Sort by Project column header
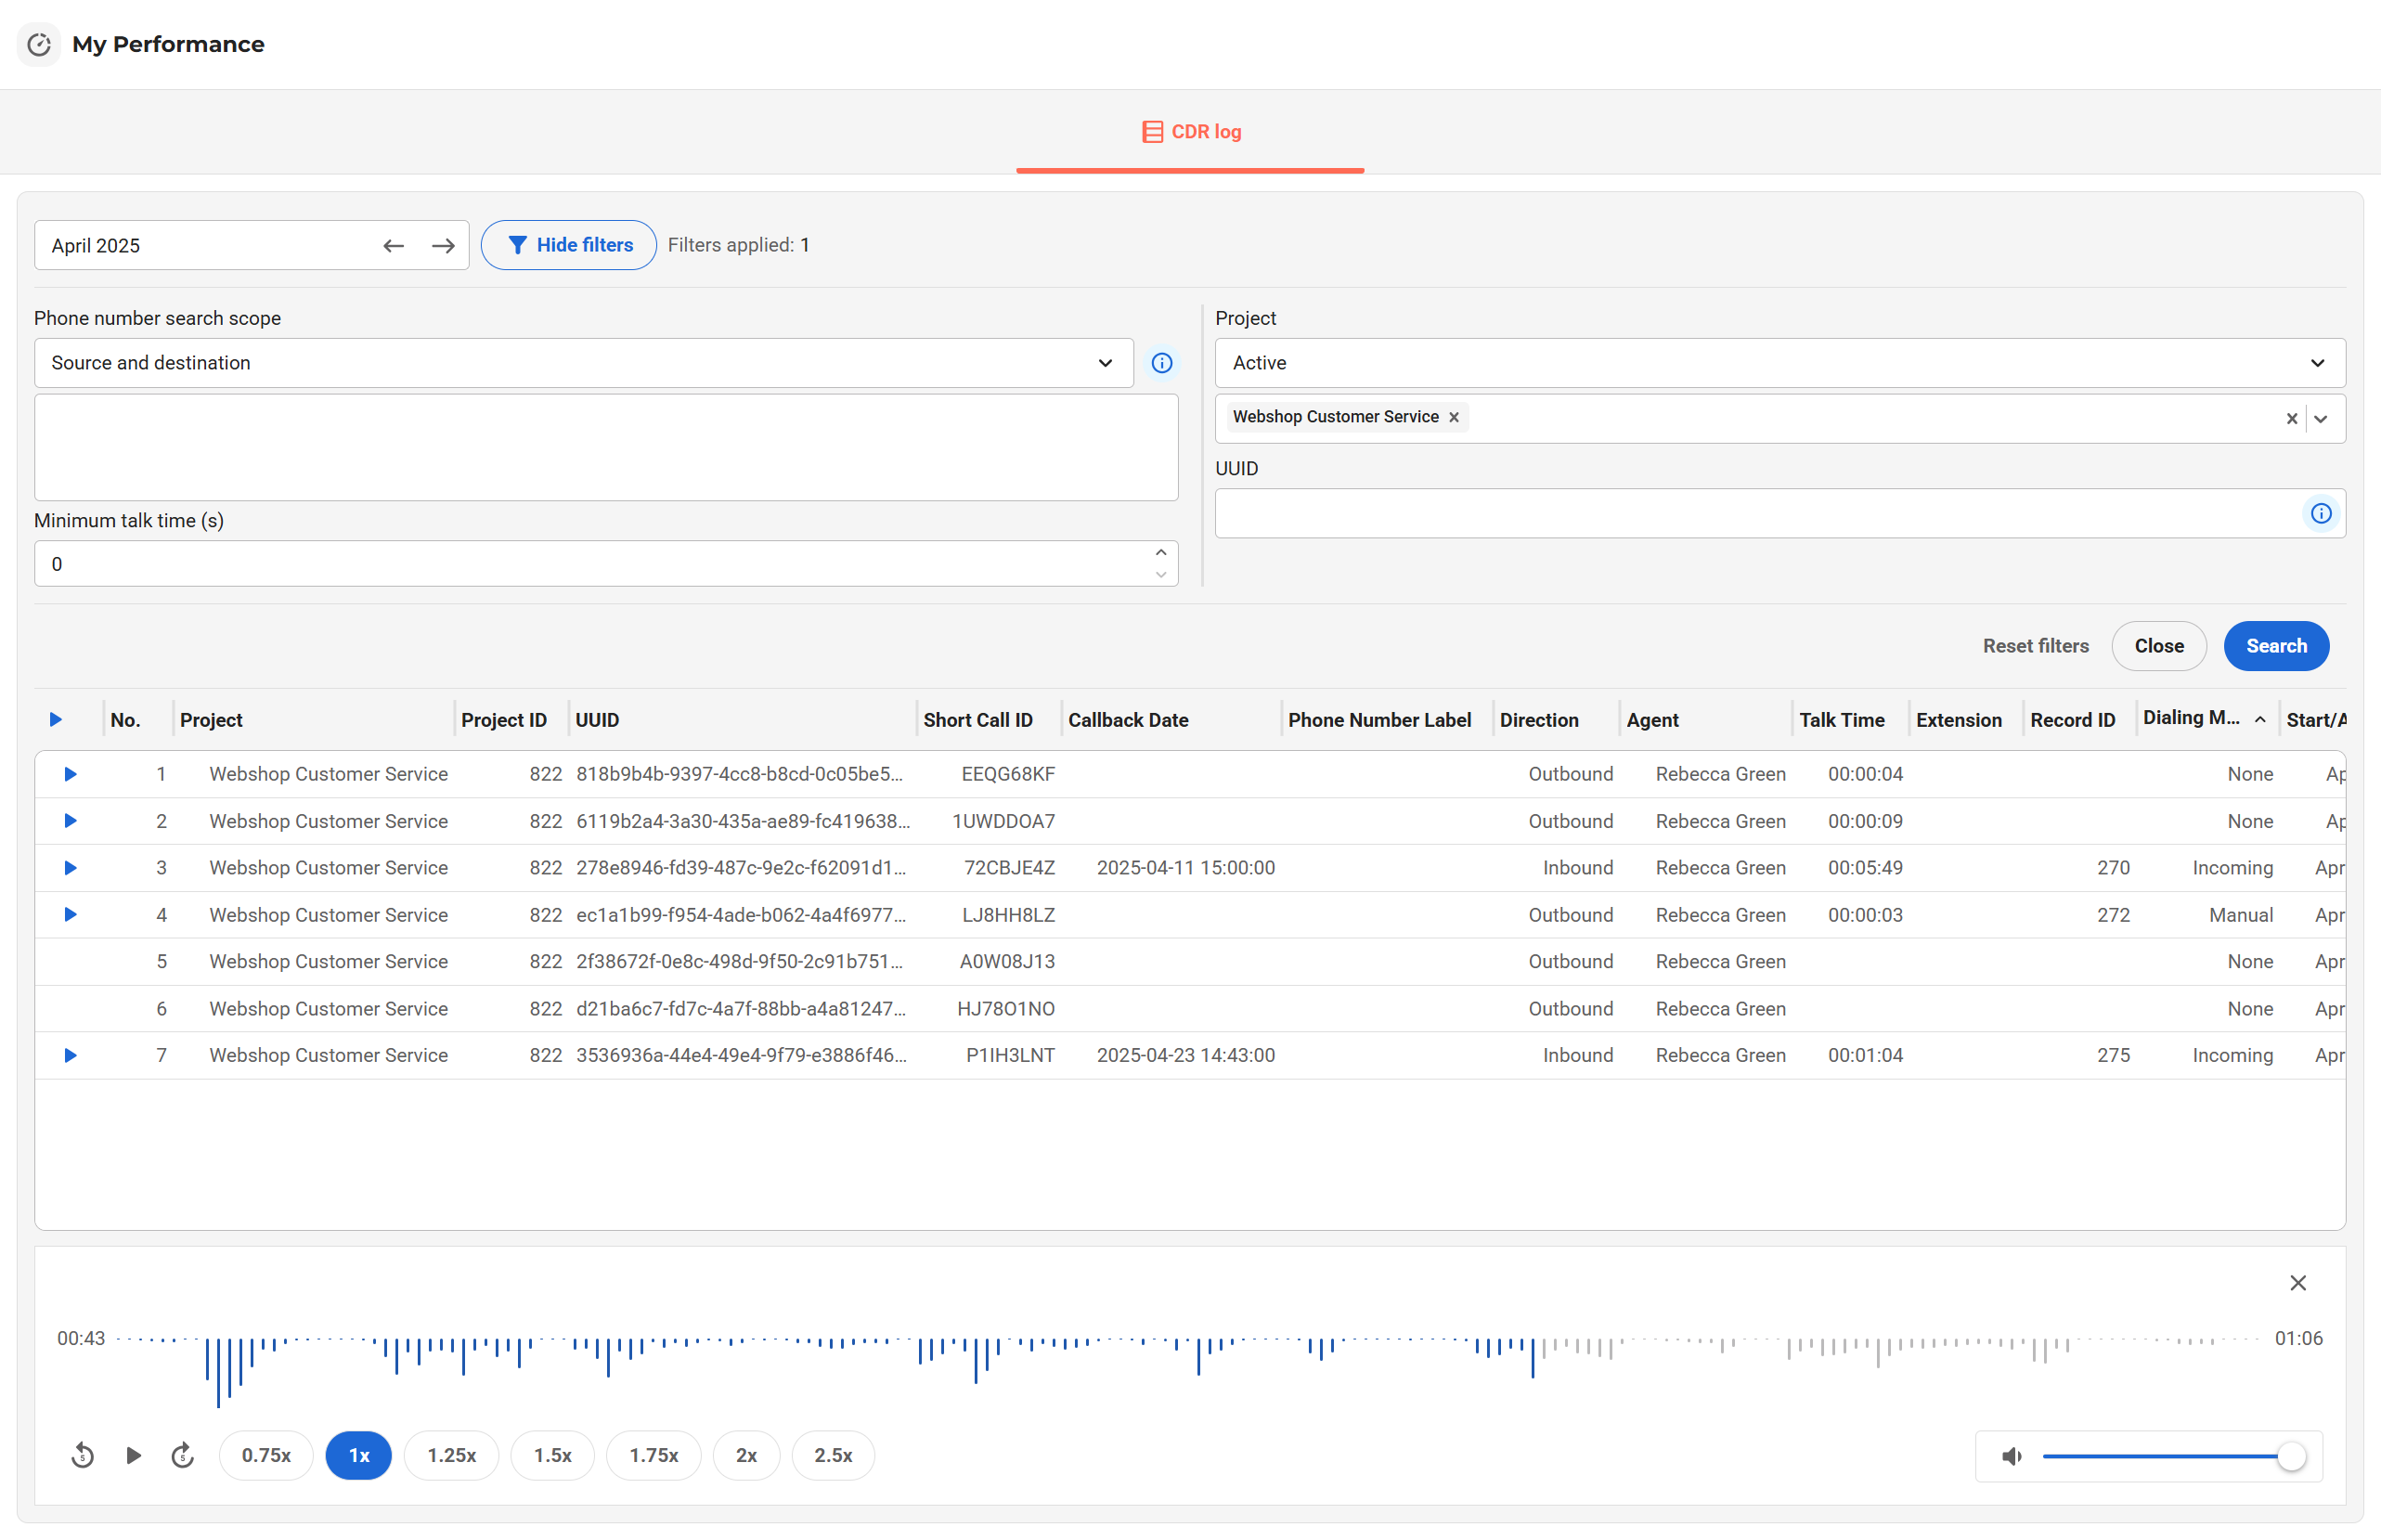The width and height of the screenshot is (2381, 1540). pos(211,720)
